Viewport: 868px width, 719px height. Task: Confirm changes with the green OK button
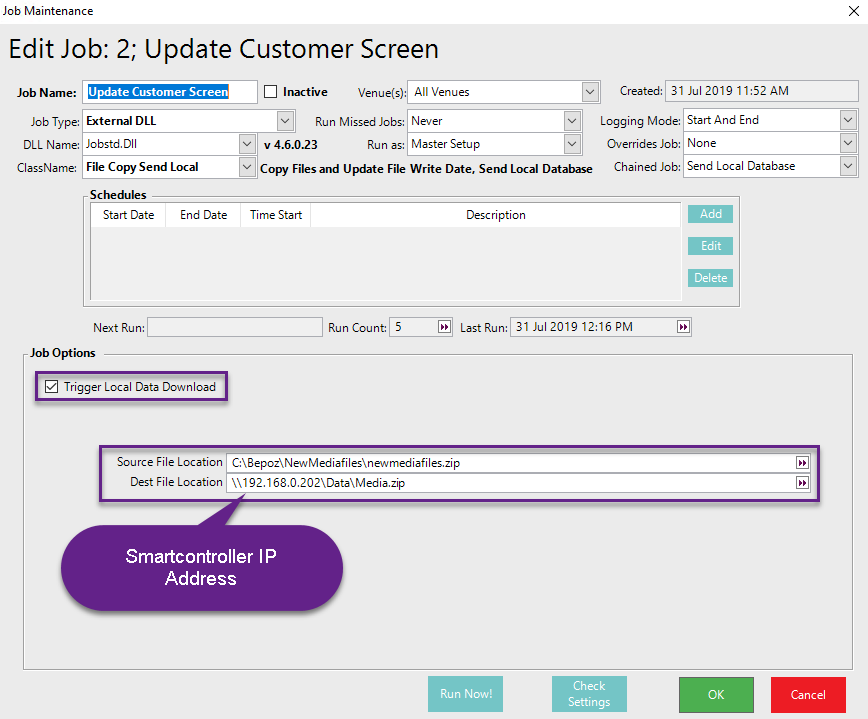tap(716, 694)
